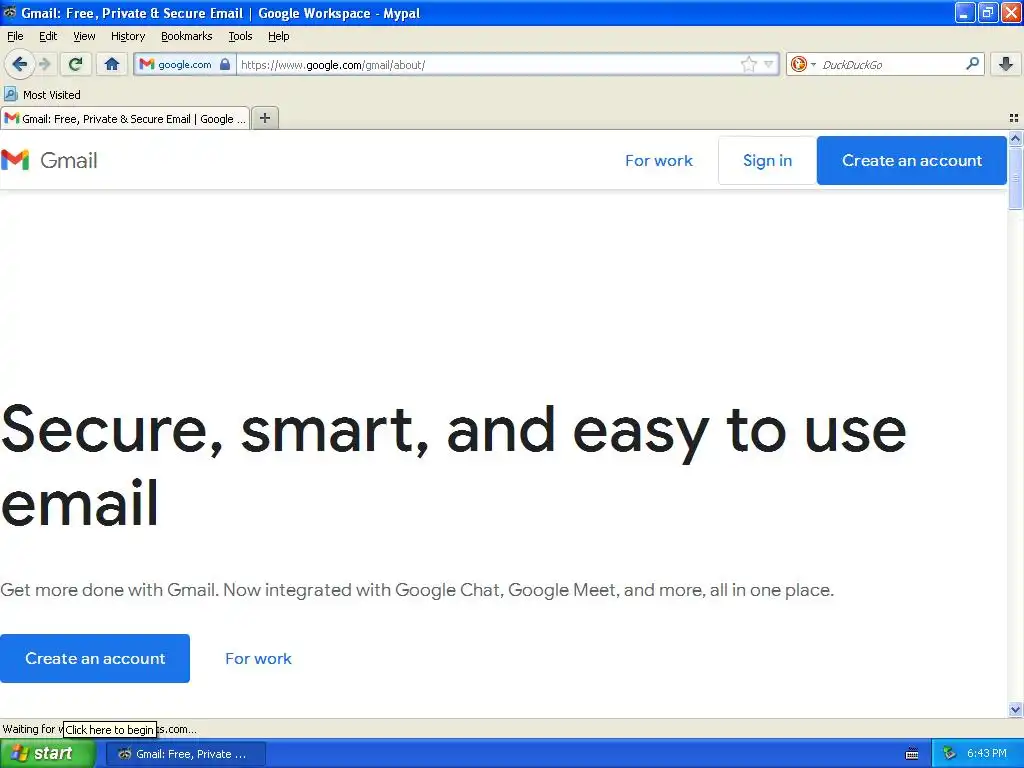Open the browser home page
Screen dimensions: 1024x768
click(x=112, y=64)
